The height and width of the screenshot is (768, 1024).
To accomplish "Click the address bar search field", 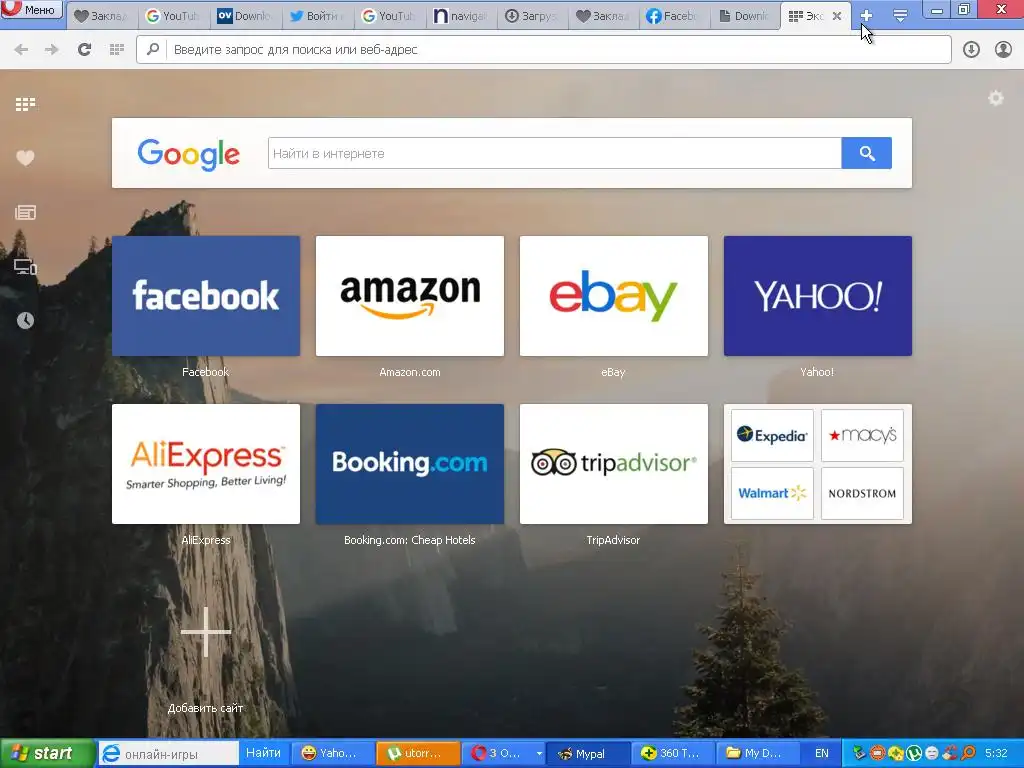I will point(543,50).
